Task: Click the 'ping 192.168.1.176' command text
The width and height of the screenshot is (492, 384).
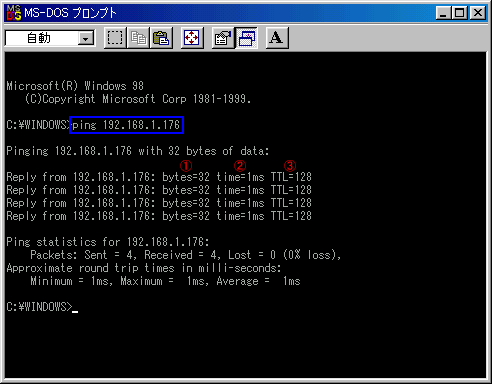Action: pyautogui.click(x=126, y=125)
